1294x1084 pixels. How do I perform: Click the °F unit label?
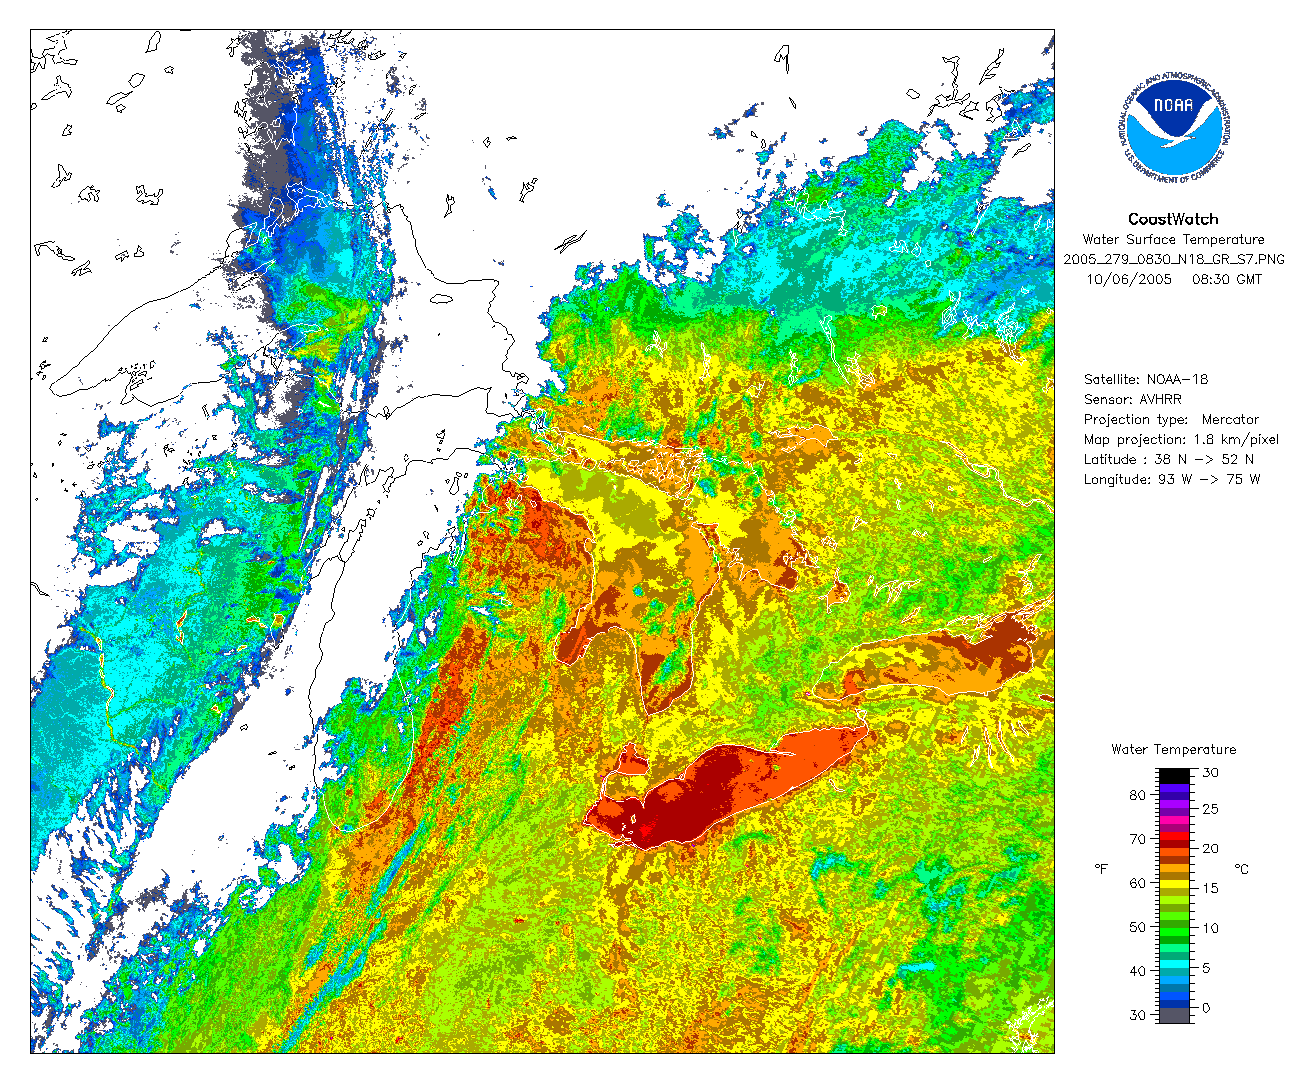tap(1101, 869)
